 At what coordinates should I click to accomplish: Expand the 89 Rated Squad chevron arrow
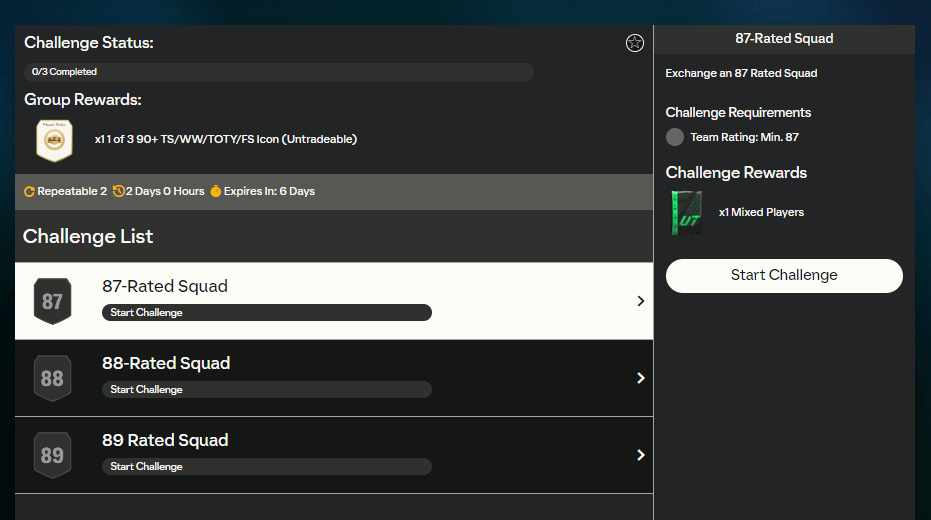(640, 455)
